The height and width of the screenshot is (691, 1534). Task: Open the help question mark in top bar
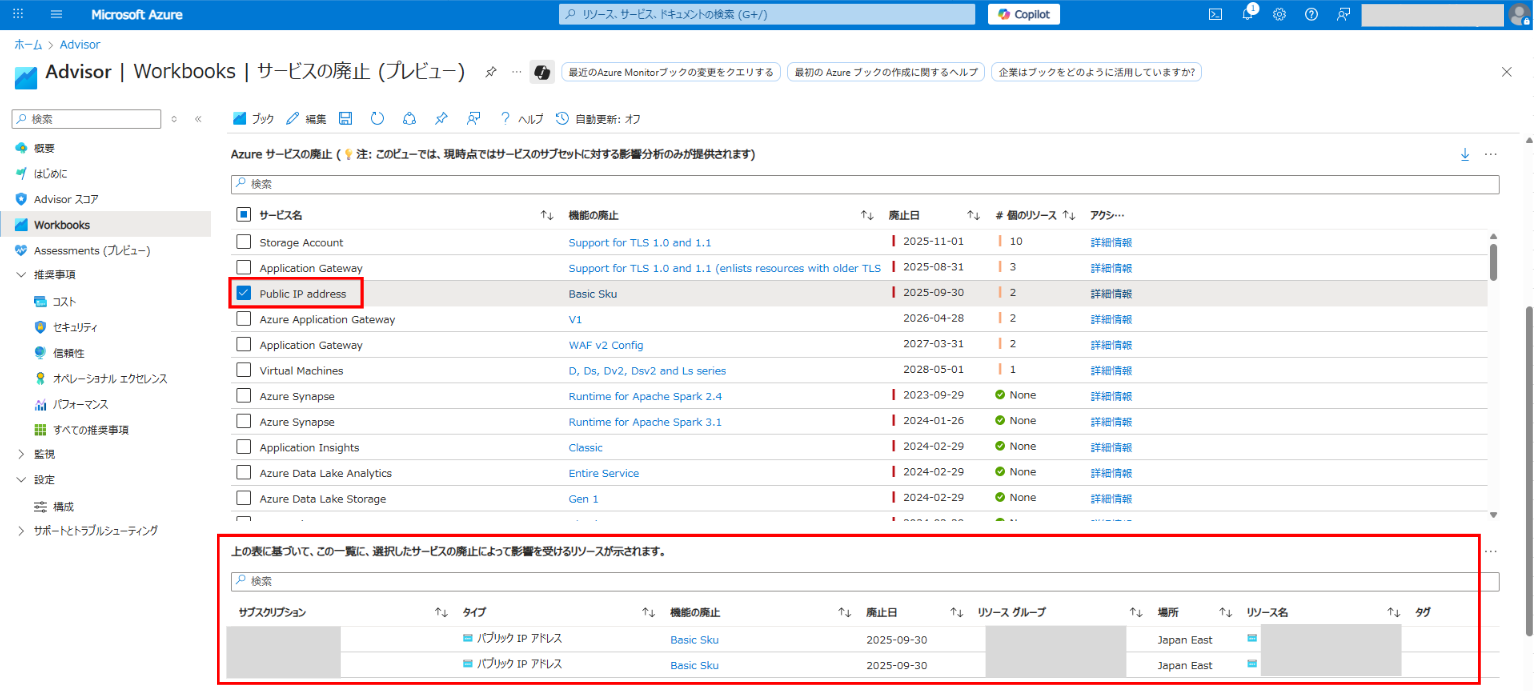(x=1311, y=14)
